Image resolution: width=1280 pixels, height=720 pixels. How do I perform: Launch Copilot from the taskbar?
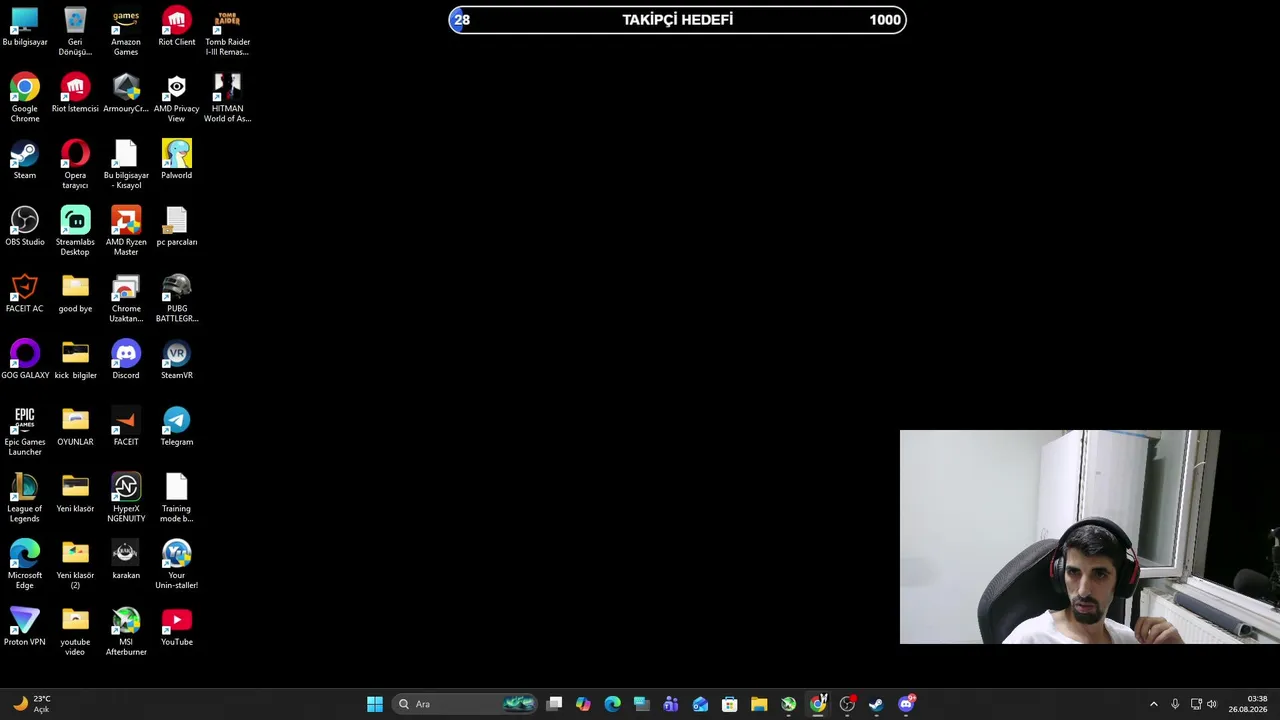point(583,704)
